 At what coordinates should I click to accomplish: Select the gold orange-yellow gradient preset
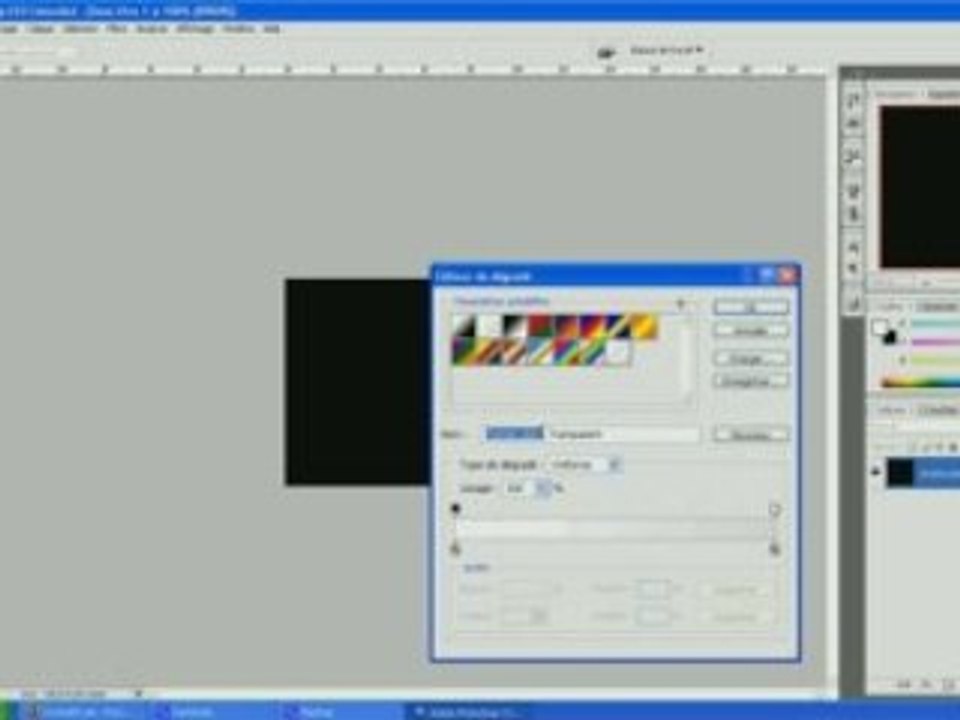[643, 326]
